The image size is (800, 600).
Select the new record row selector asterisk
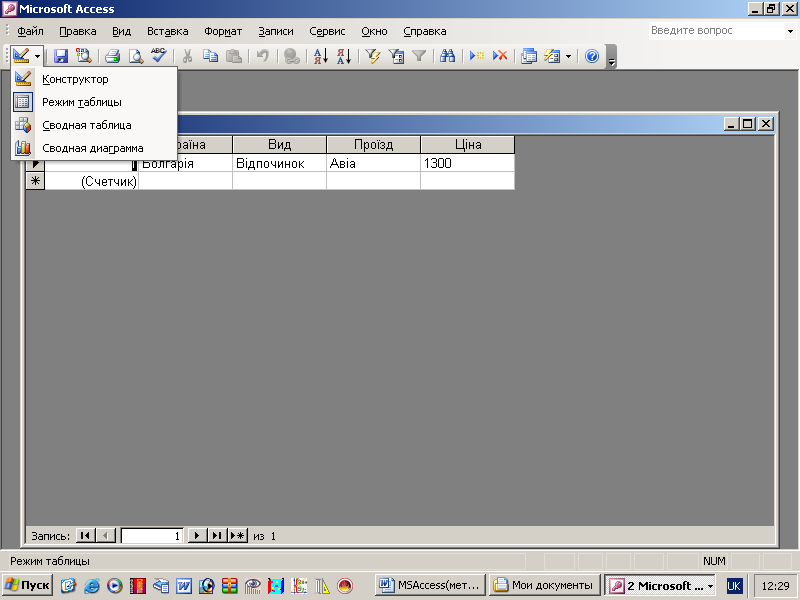pos(35,181)
